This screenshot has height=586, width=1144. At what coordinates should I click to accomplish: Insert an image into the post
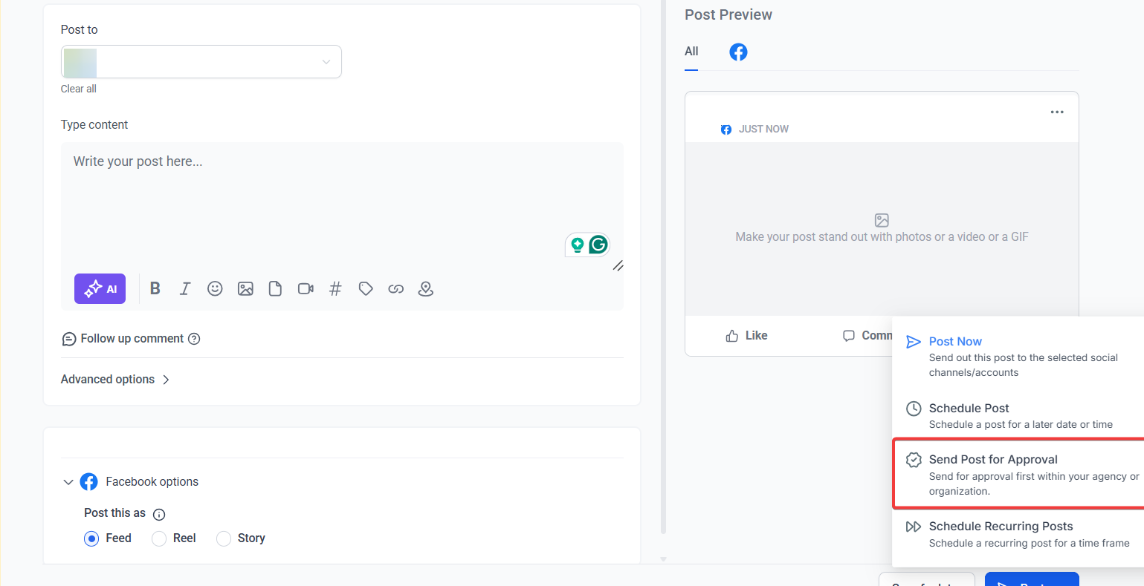coord(245,289)
